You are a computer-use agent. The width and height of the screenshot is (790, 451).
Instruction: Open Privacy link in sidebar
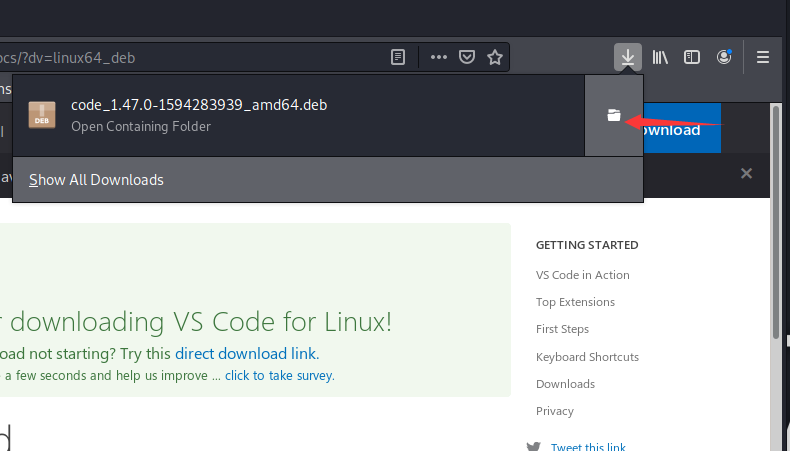[x=554, y=411]
